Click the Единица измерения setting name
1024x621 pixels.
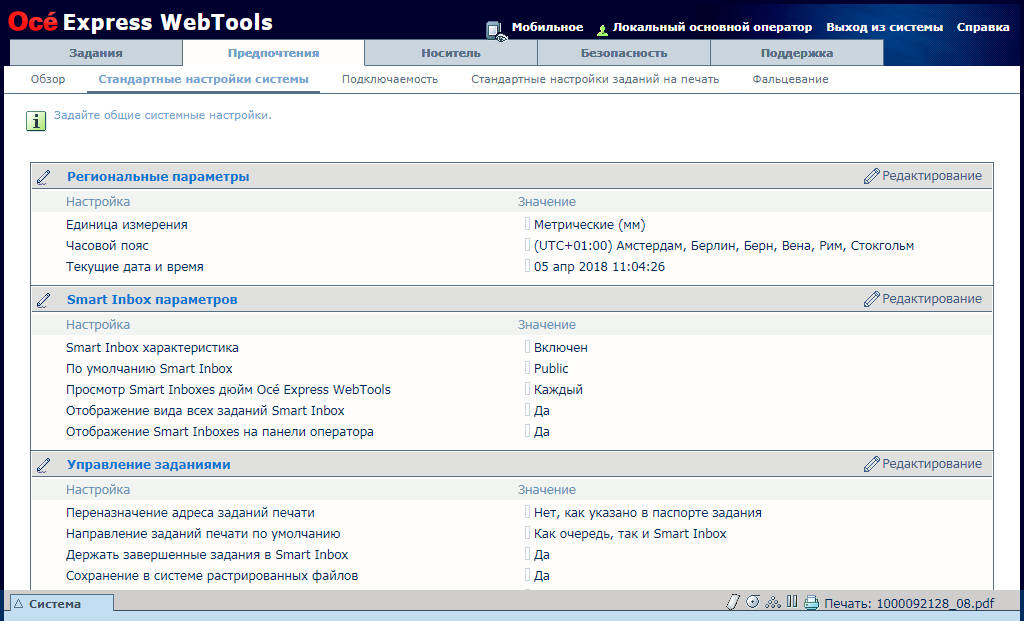[x=127, y=225]
